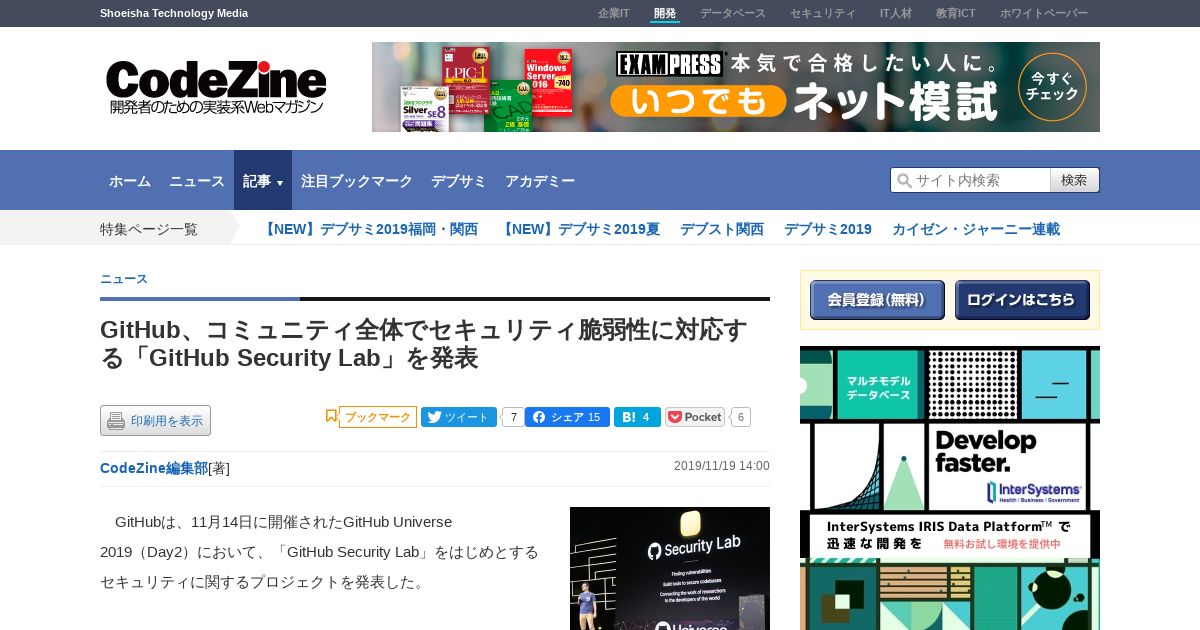Open the Security Lab article photo
This screenshot has height=630, width=1200.
[x=670, y=568]
